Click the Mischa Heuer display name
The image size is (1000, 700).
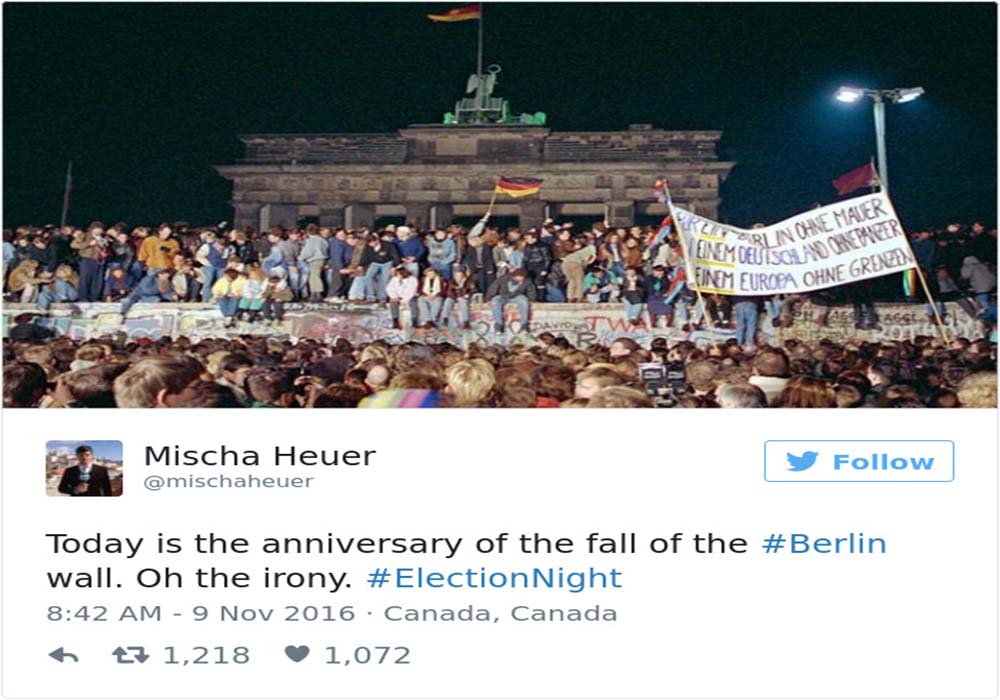point(260,456)
